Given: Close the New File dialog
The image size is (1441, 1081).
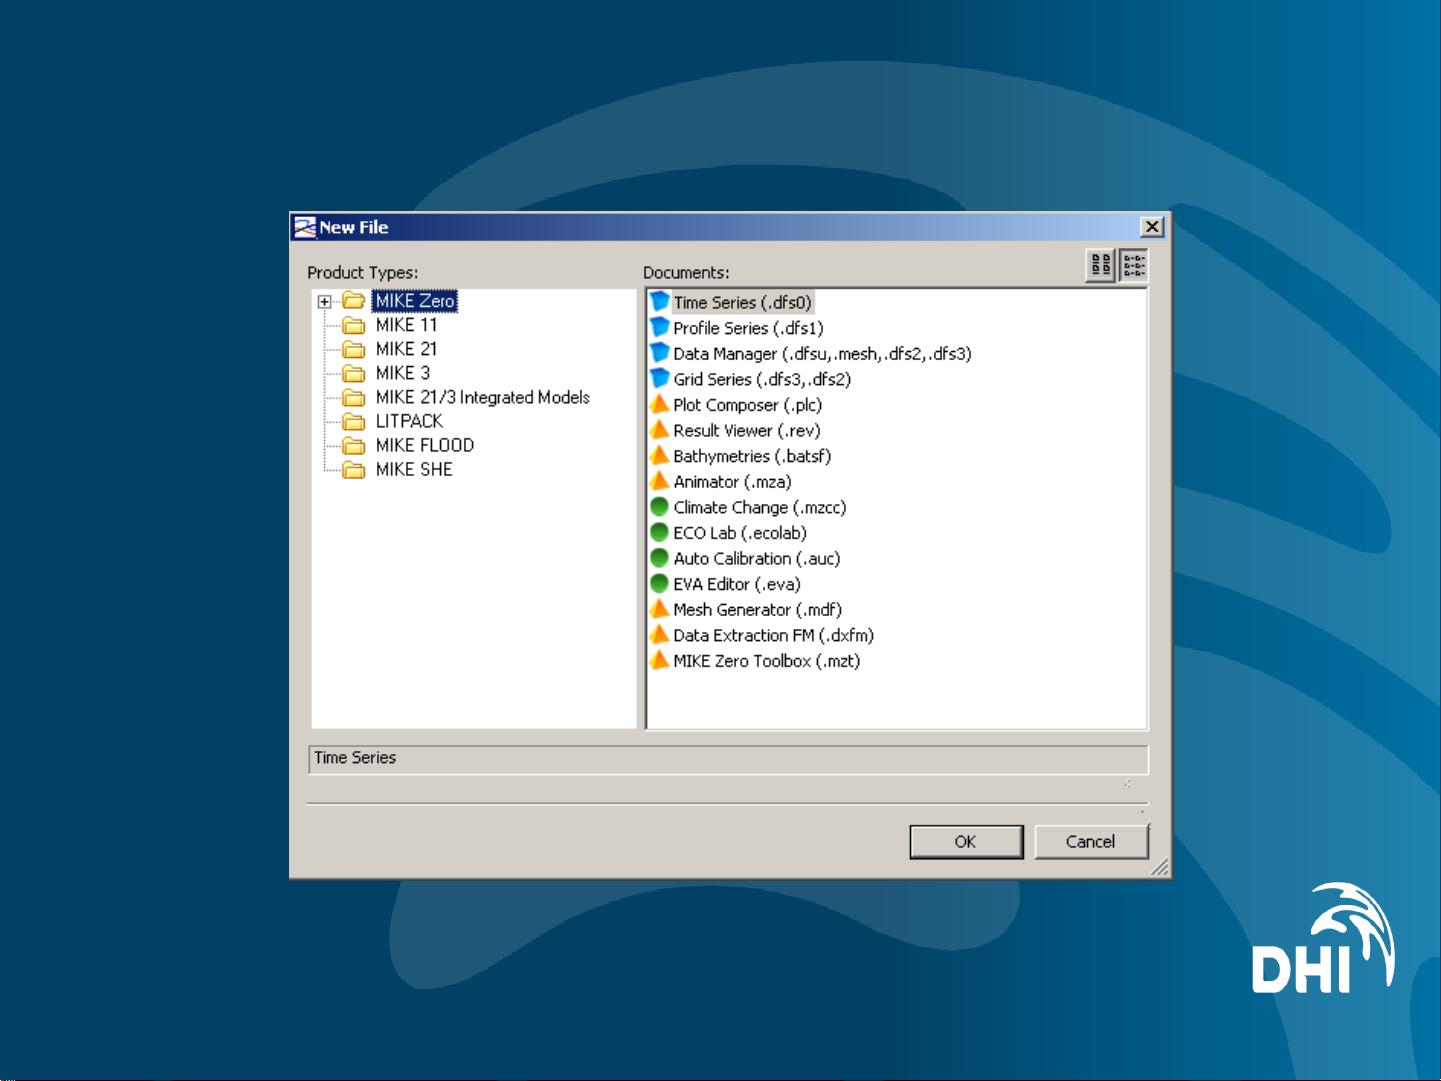Looking at the screenshot, I should (x=1152, y=227).
